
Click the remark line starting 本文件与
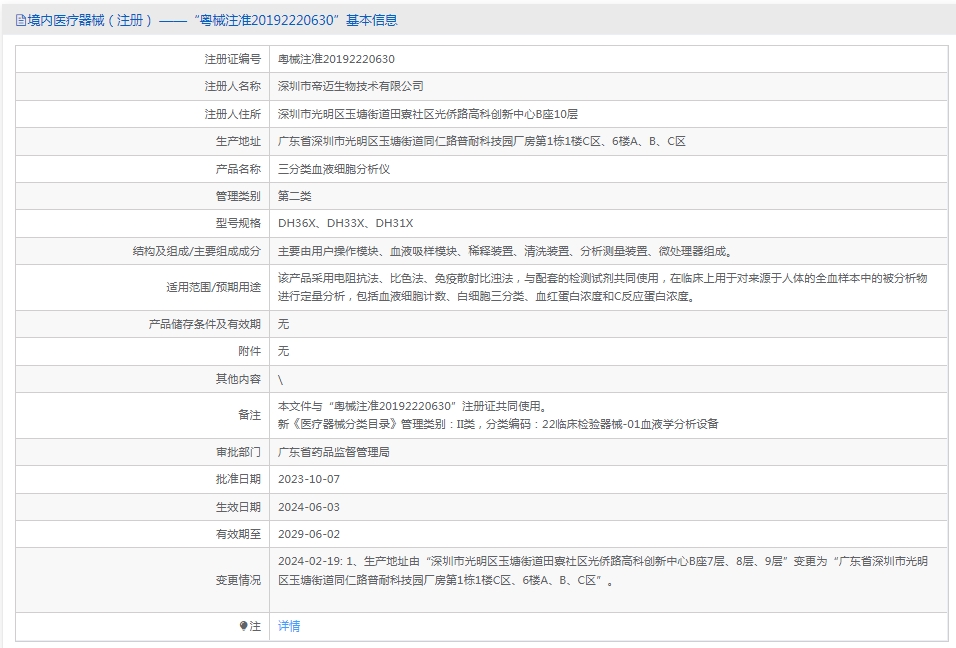click(415, 406)
